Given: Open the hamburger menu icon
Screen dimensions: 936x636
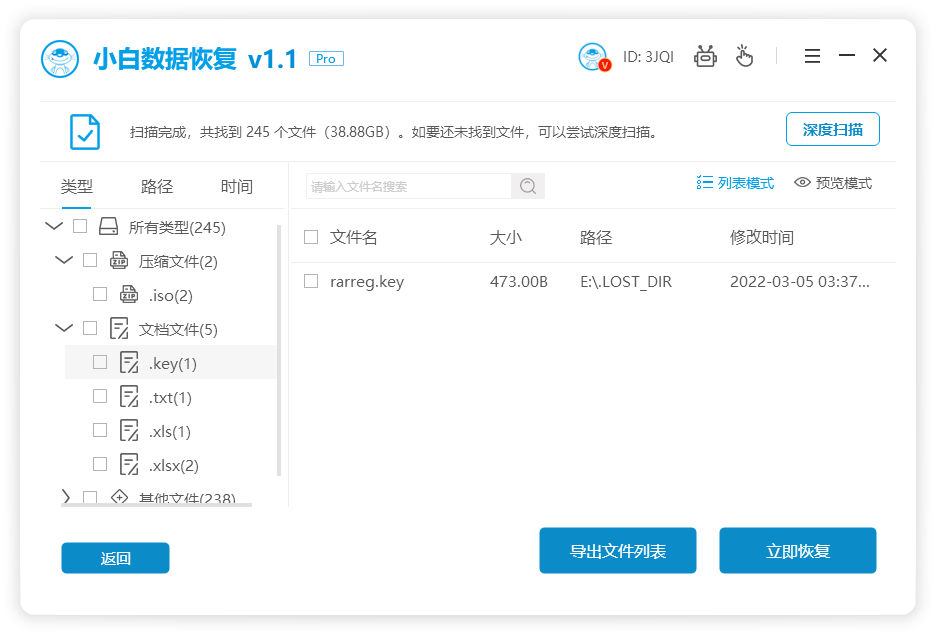Looking at the screenshot, I should (x=812, y=56).
